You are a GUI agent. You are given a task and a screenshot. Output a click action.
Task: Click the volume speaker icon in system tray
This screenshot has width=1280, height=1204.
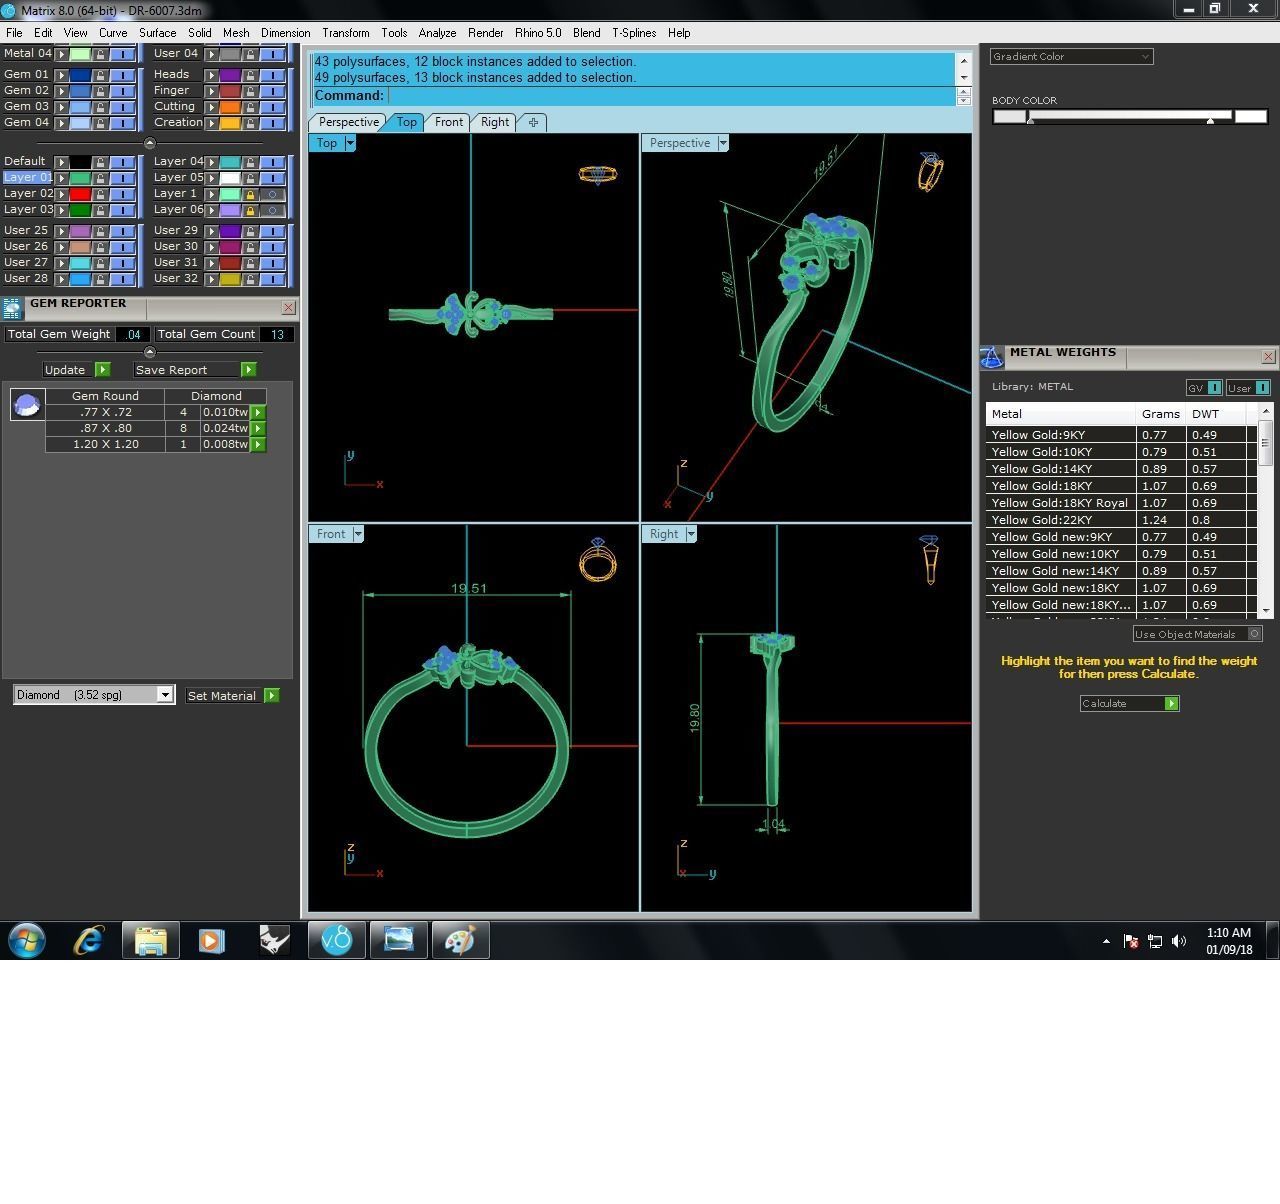point(1179,941)
